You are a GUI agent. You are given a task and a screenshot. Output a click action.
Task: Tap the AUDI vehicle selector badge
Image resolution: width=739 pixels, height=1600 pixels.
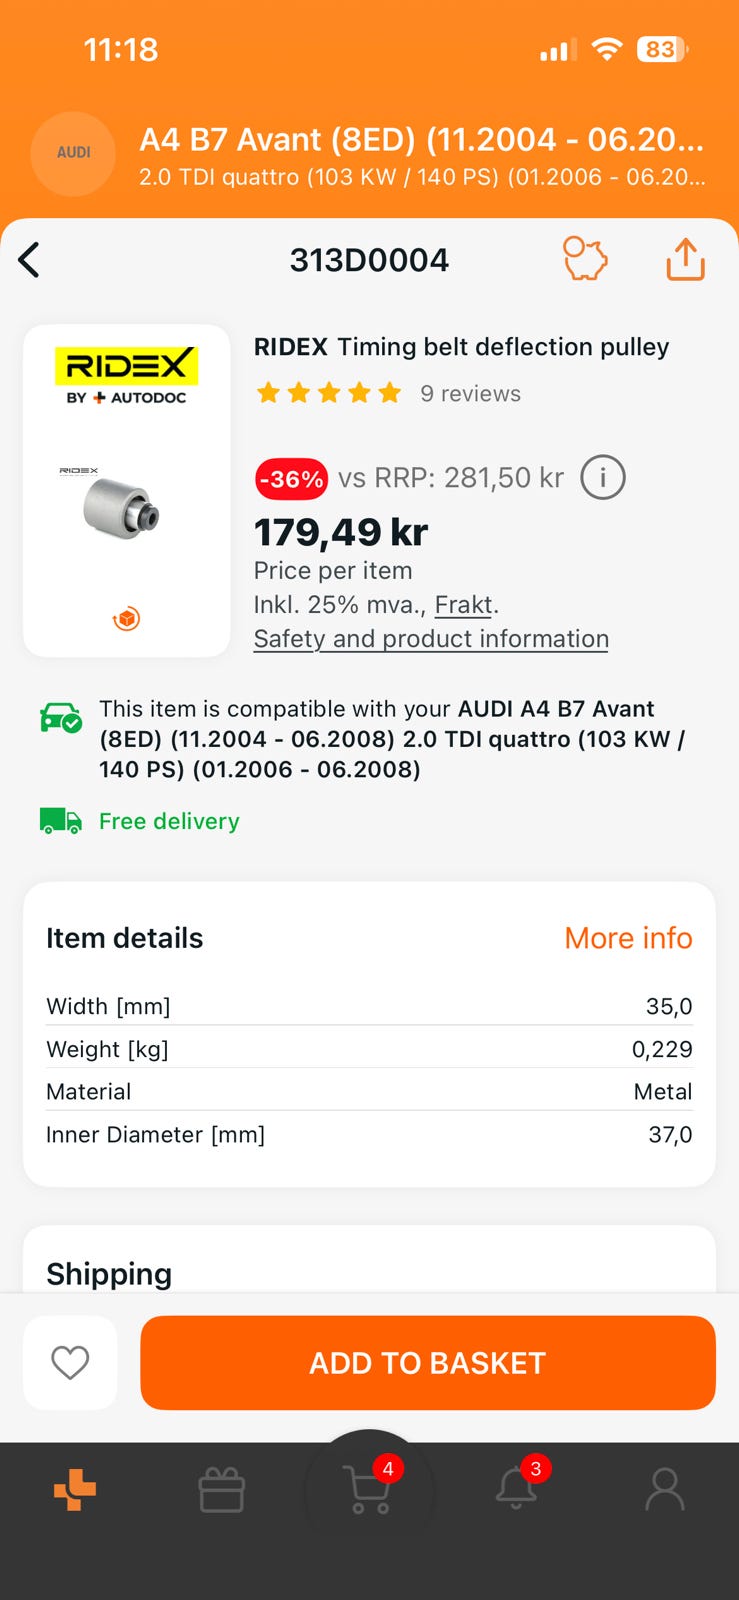(x=74, y=153)
